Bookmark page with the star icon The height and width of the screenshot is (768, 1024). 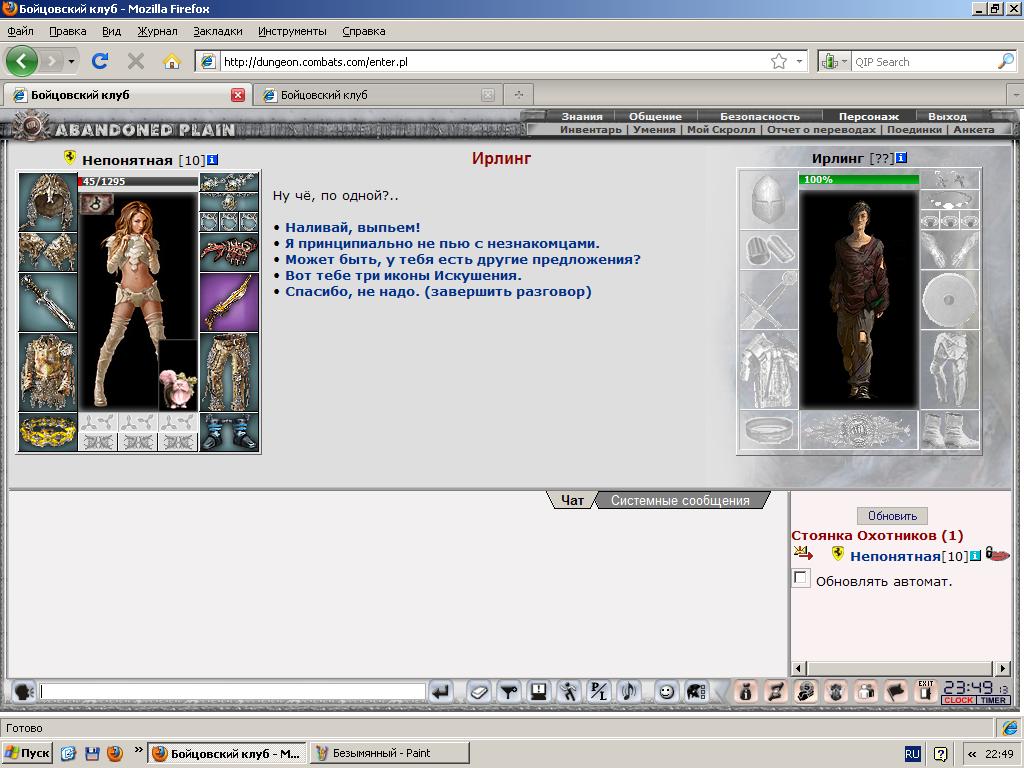click(778, 61)
